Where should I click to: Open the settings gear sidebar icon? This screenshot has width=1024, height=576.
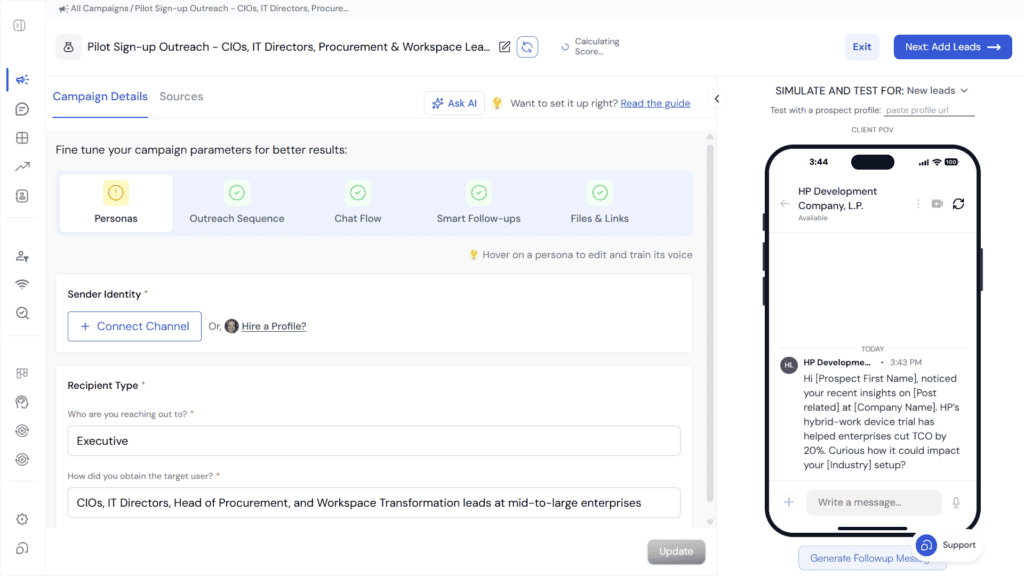[22, 519]
